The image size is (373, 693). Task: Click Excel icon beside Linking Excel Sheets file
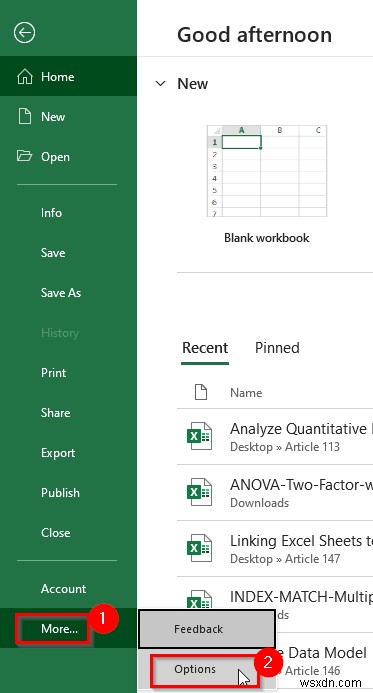pos(199,548)
